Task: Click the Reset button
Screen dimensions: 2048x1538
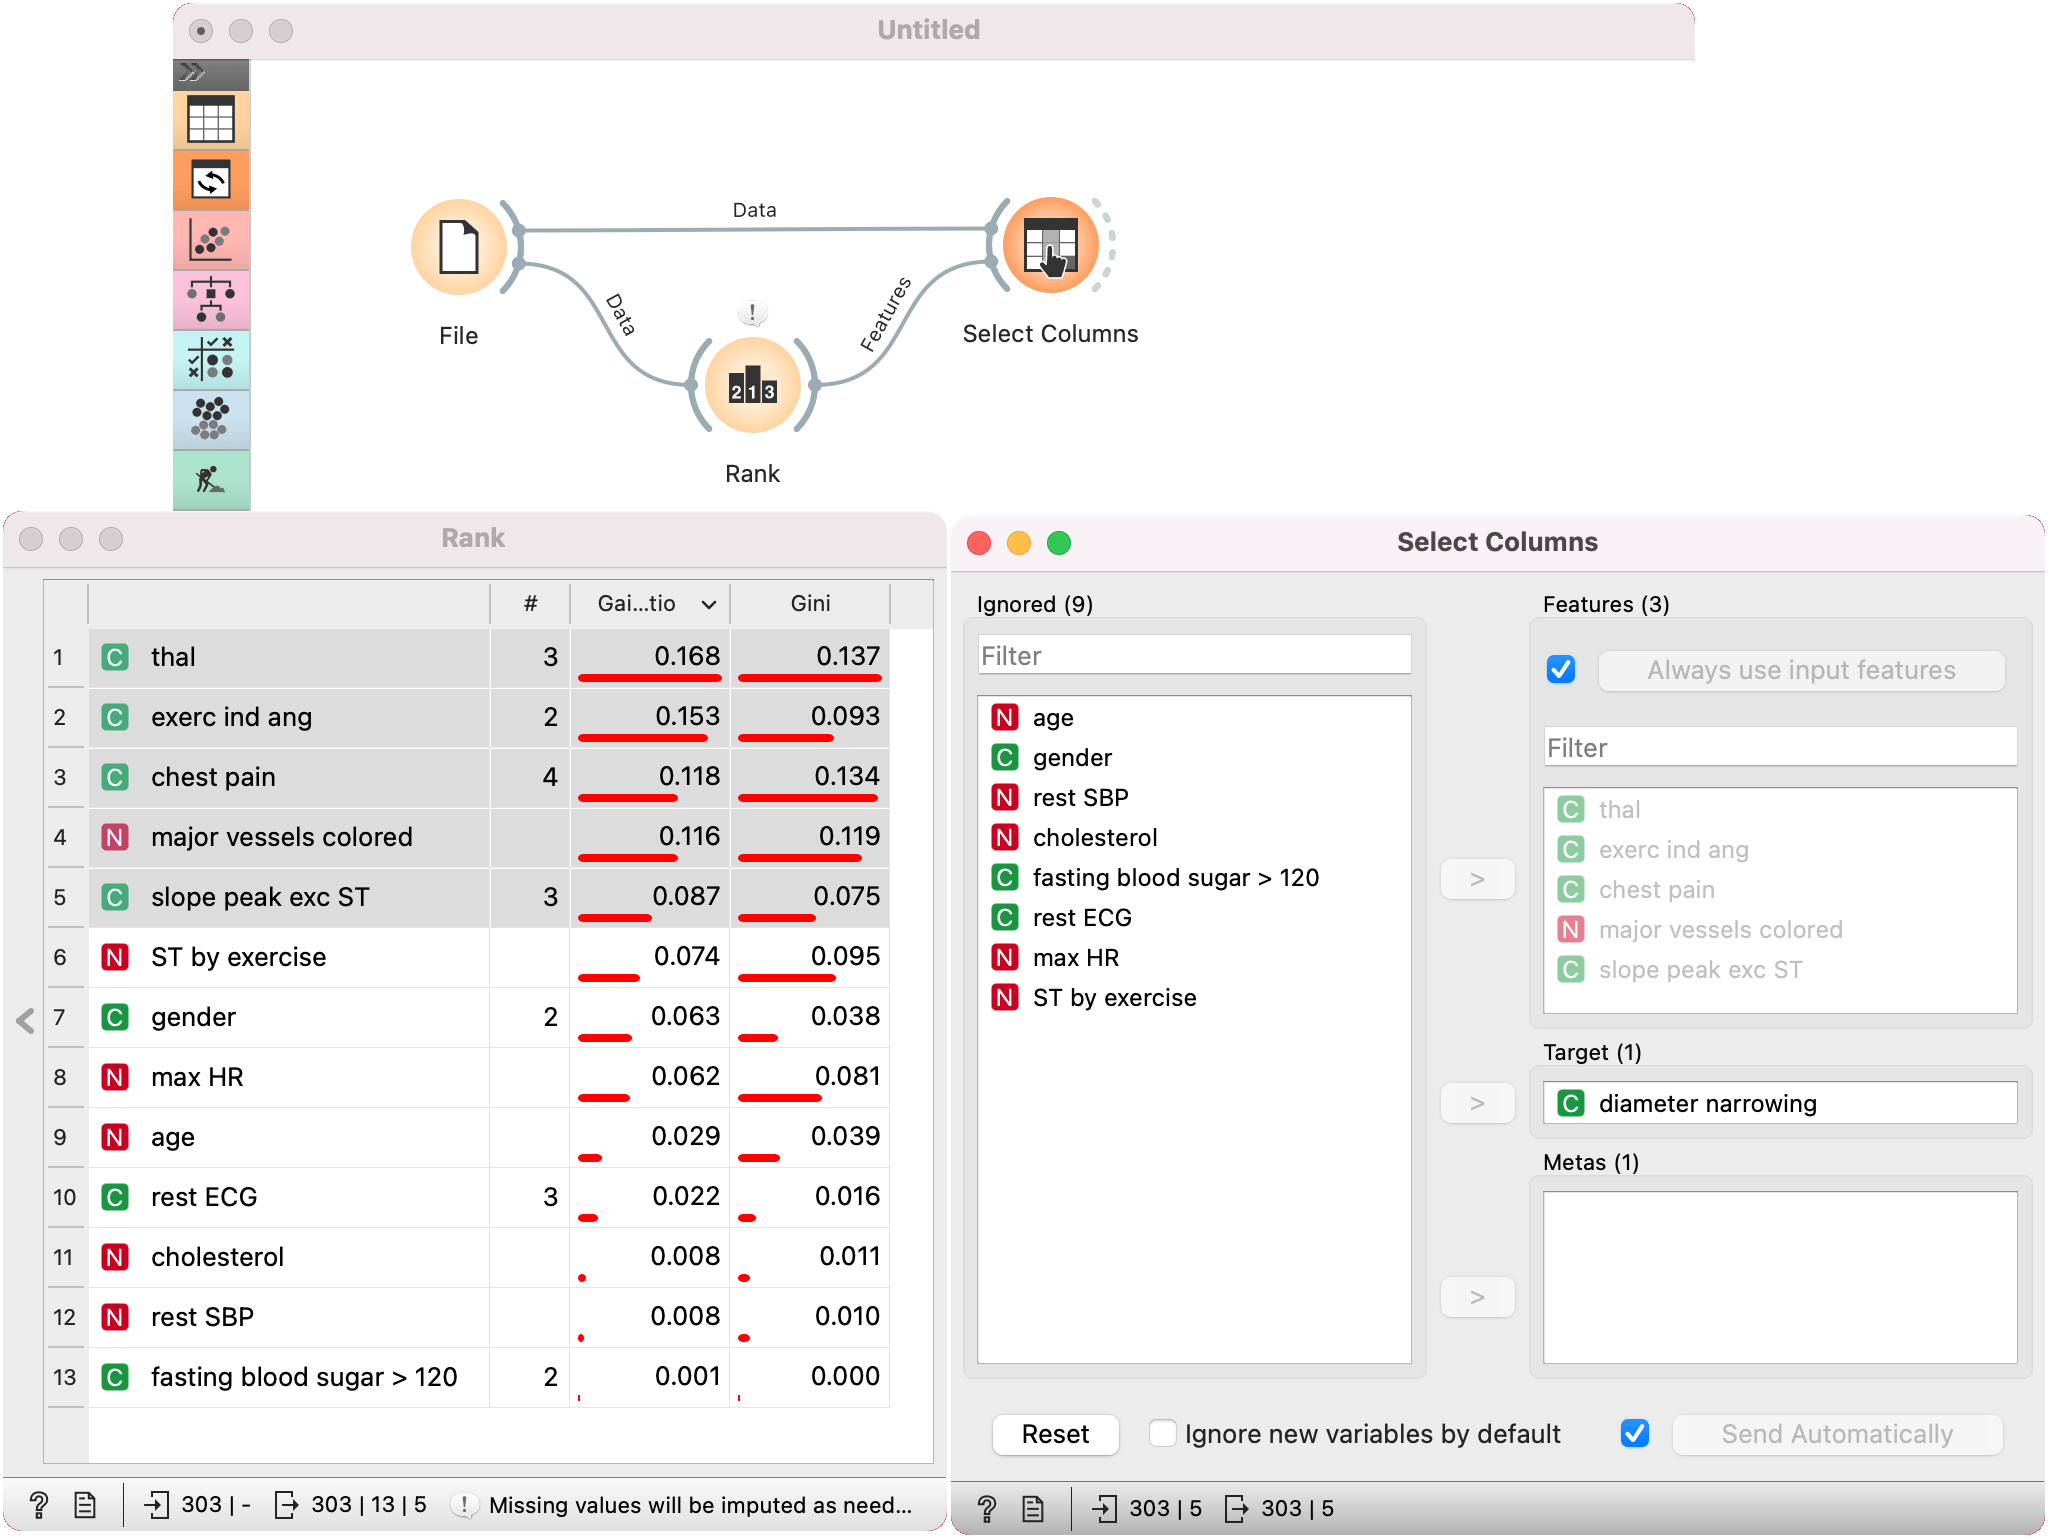Action: tap(1055, 1433)
